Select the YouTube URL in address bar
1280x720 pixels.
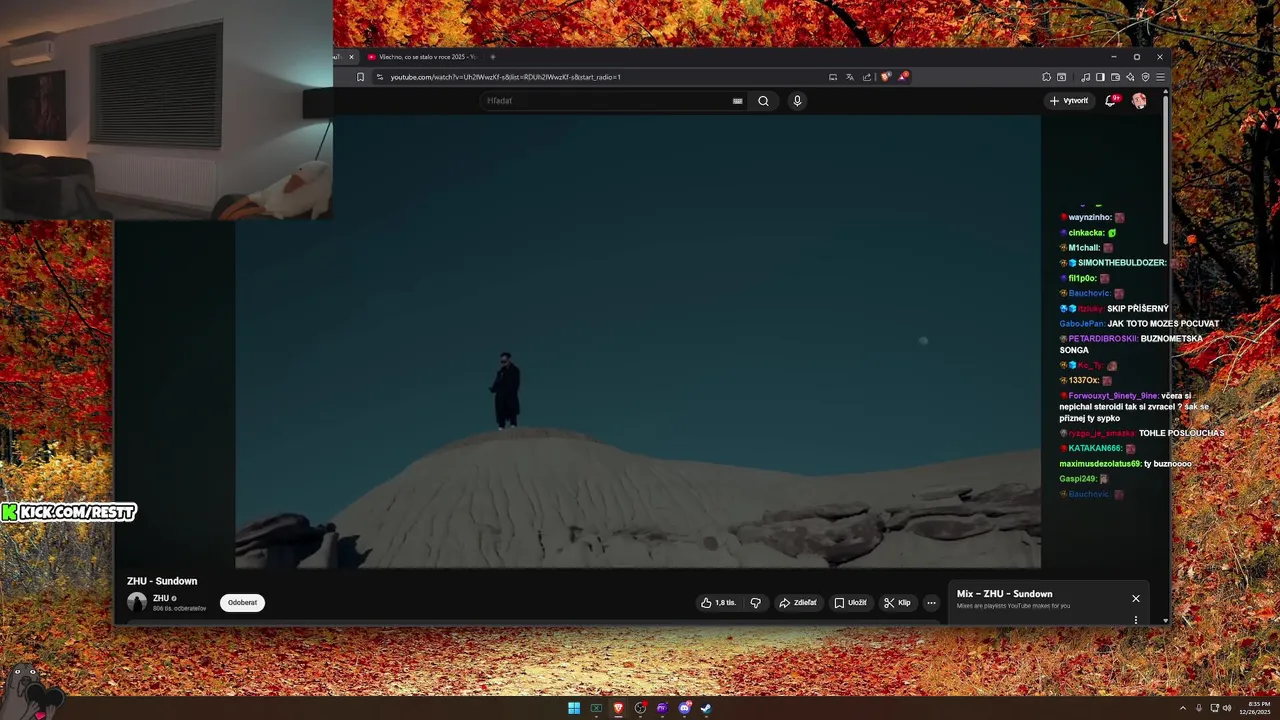pyautogui.click(x=505, y=77)
